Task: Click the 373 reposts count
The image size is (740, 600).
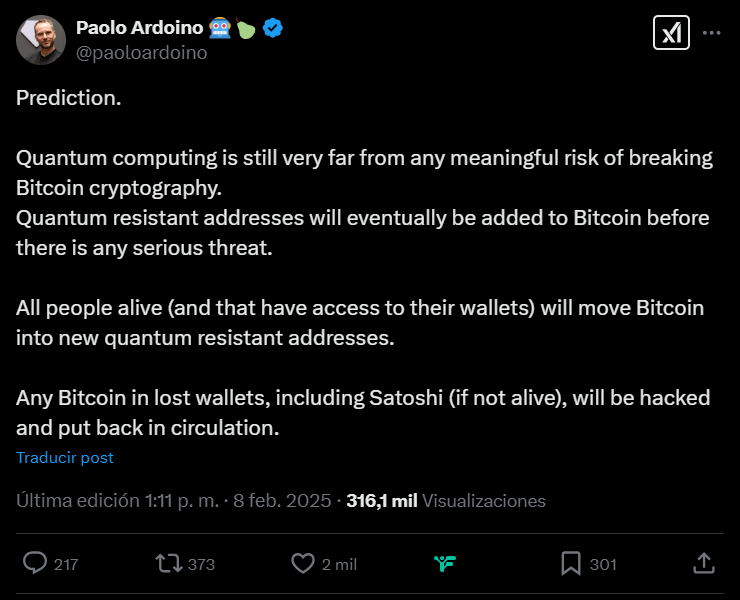Action: coord(201,564)
